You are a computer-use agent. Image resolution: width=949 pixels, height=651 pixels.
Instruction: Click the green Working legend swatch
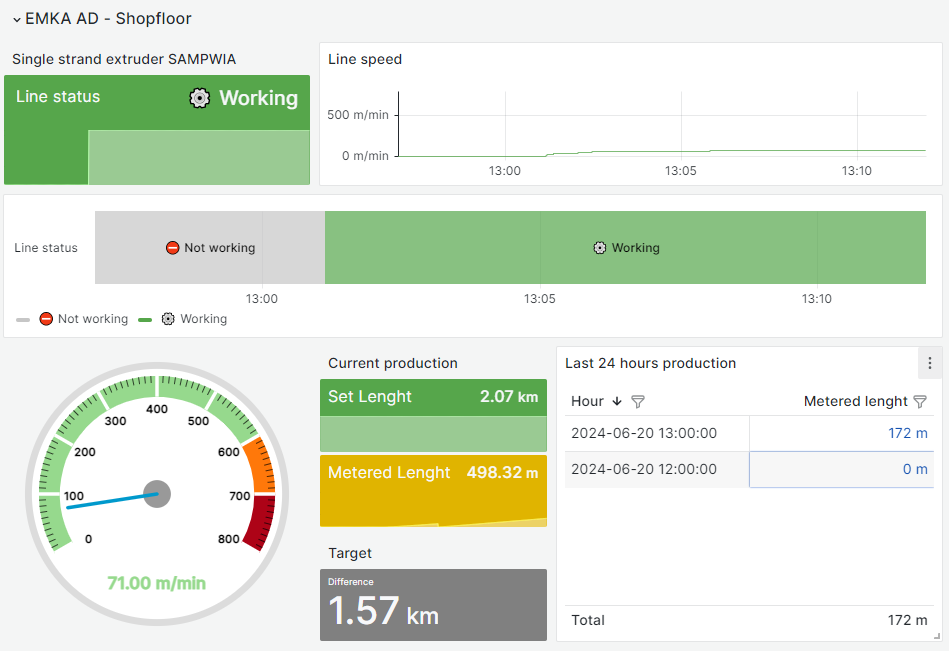(x=145, y=319)
